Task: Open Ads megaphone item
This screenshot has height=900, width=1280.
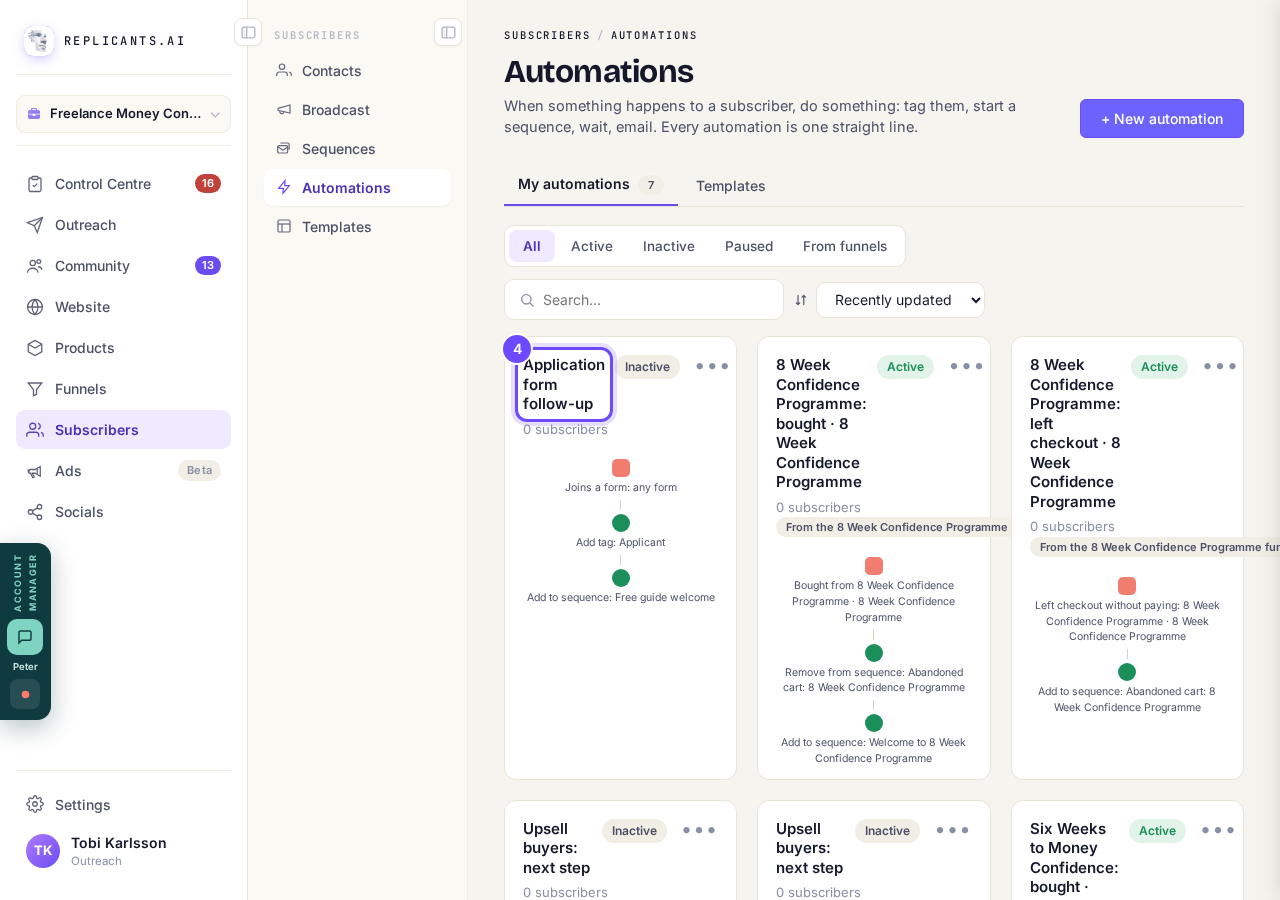Action: pyautogui.click(x=123, y=471)
